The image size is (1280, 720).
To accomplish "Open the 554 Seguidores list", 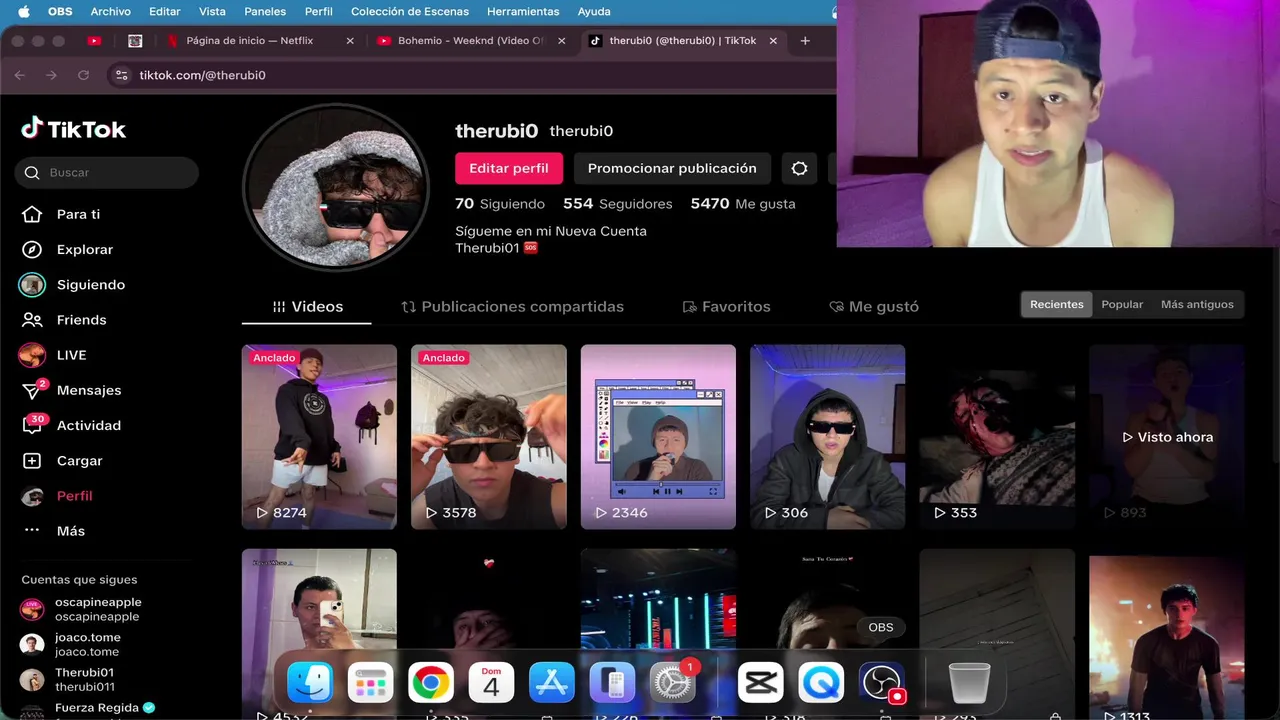I will (618, 204).
